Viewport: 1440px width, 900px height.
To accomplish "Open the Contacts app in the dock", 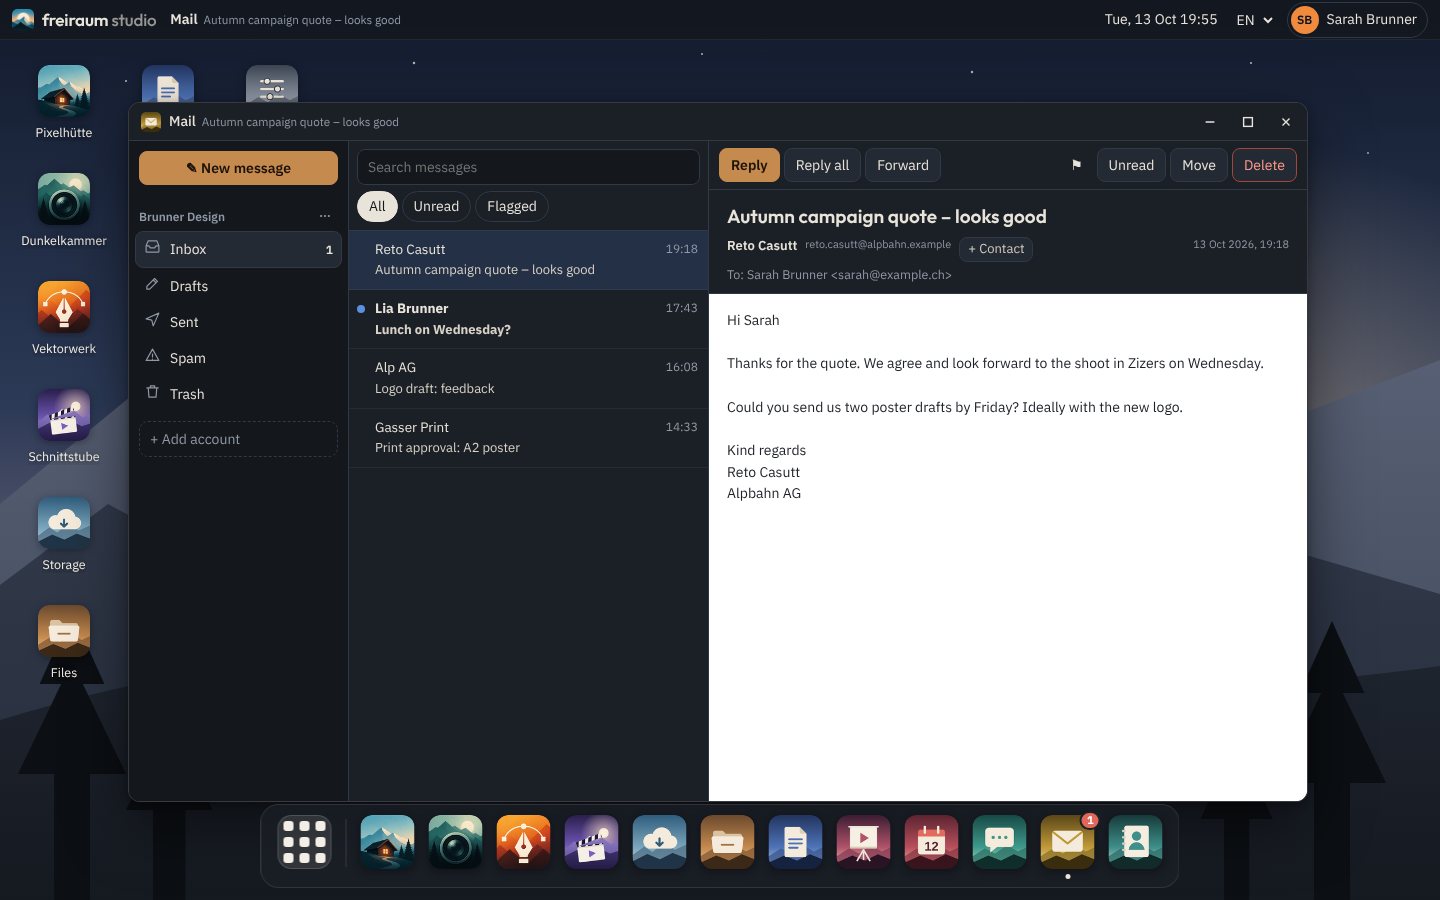I will point(1135,842).
